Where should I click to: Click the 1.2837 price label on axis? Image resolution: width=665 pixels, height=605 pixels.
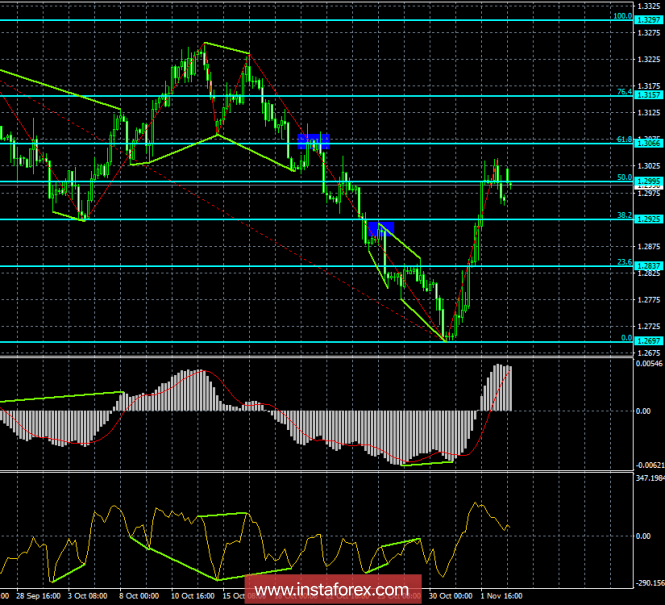(x=646, y=266)
